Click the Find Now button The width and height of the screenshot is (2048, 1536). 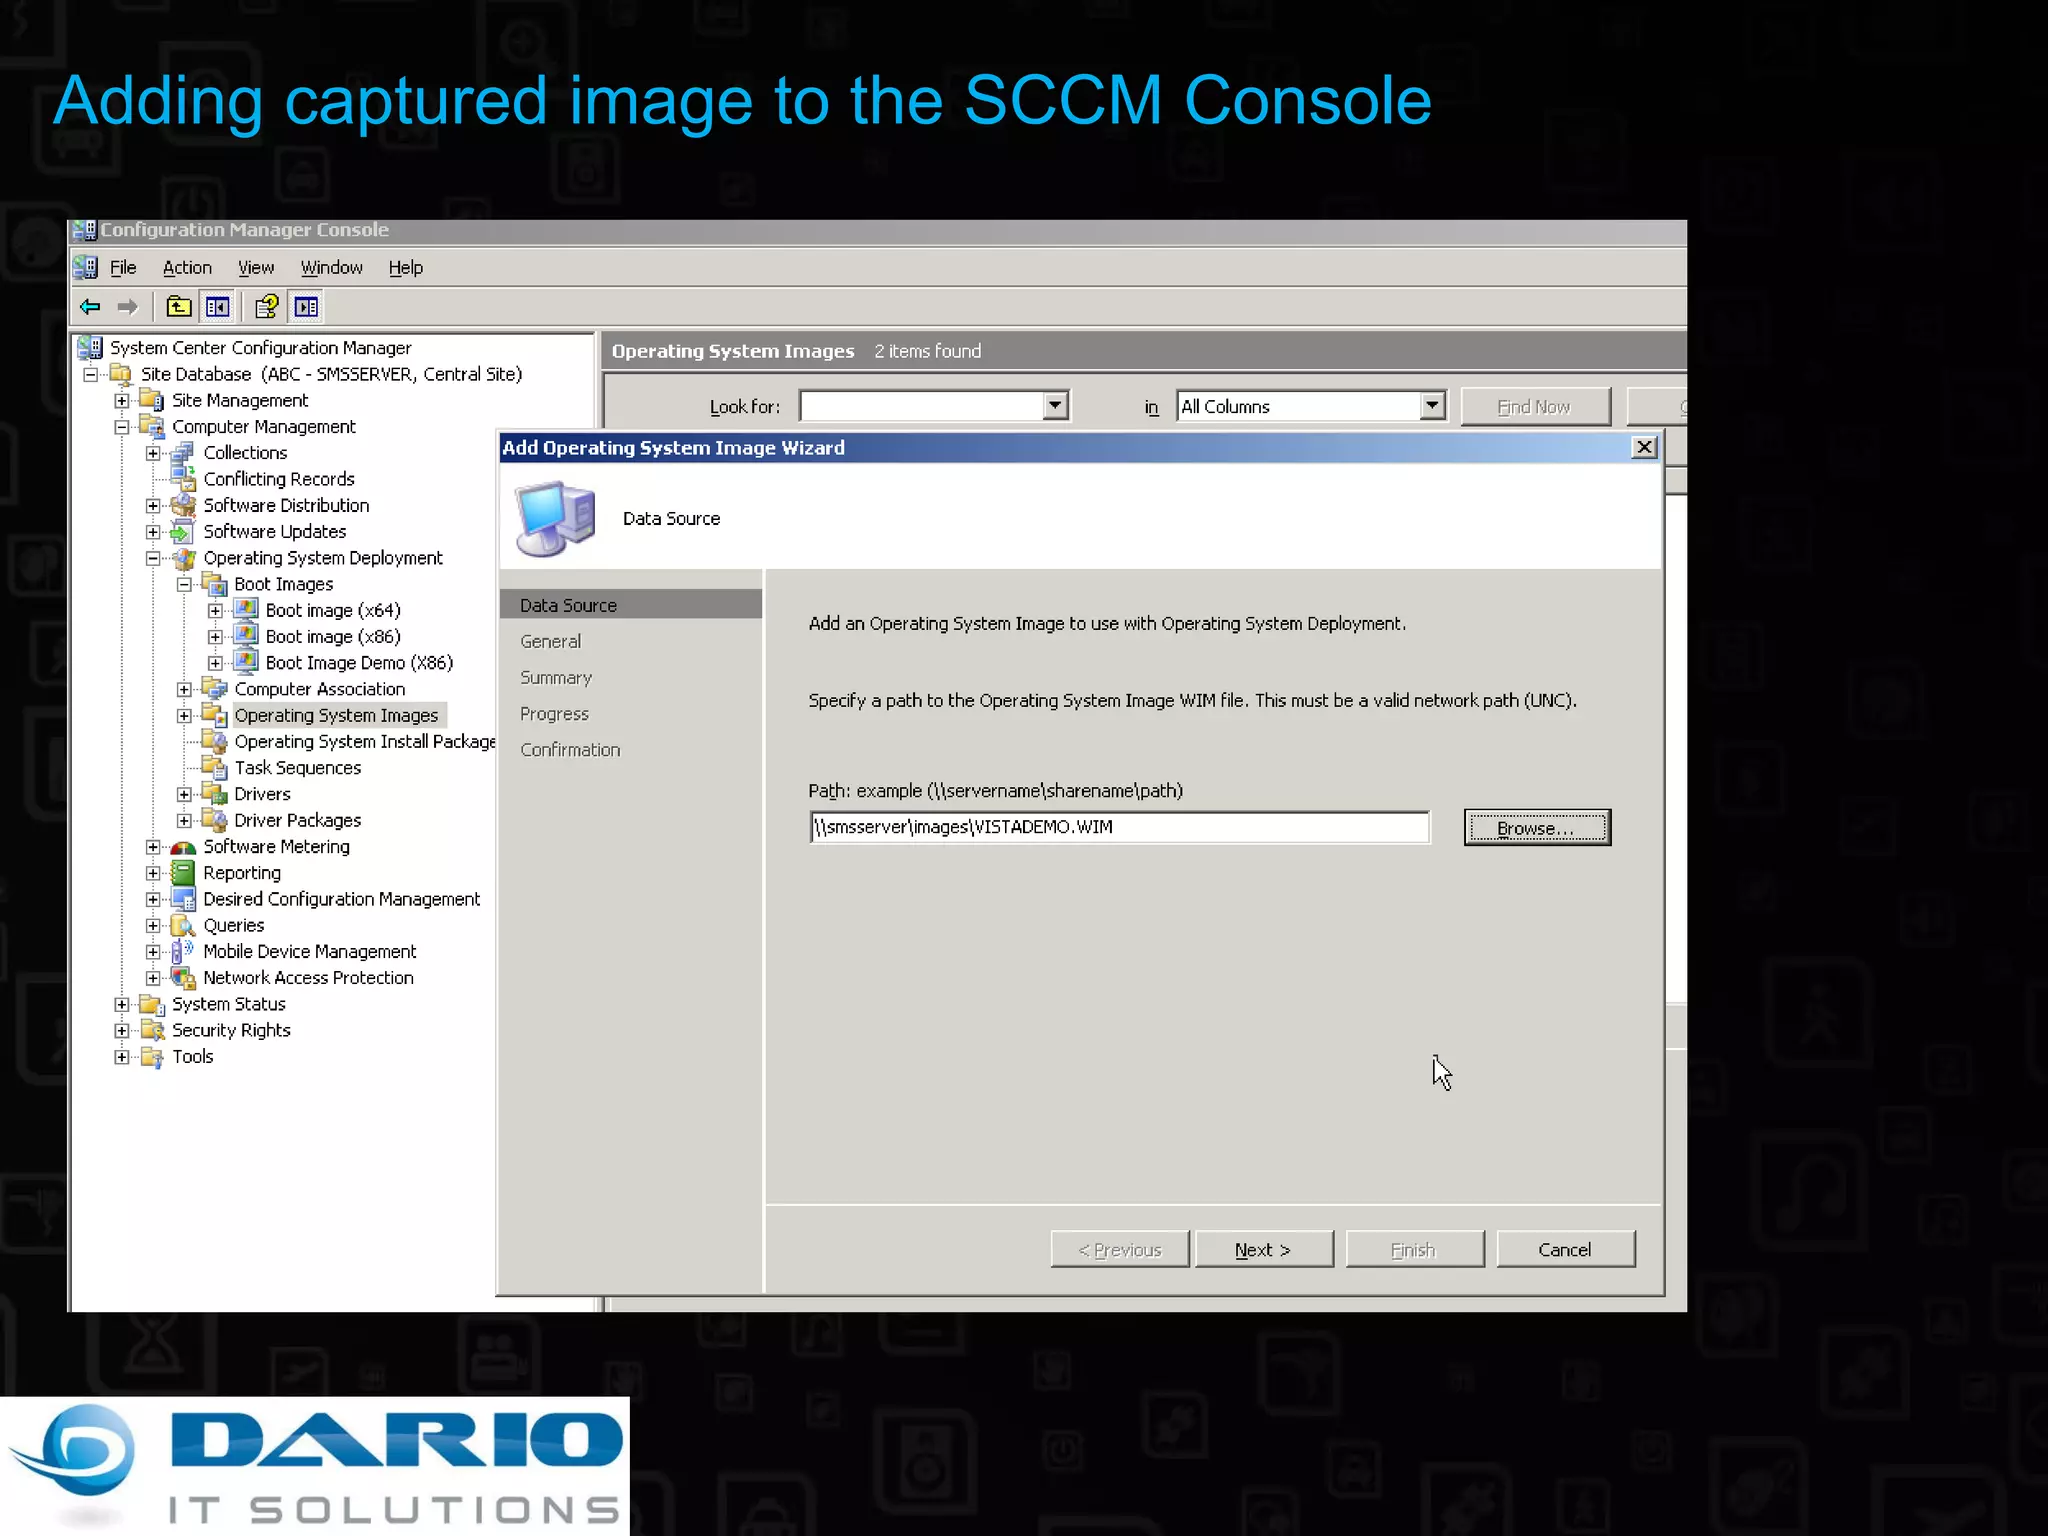coord(1535,407)
